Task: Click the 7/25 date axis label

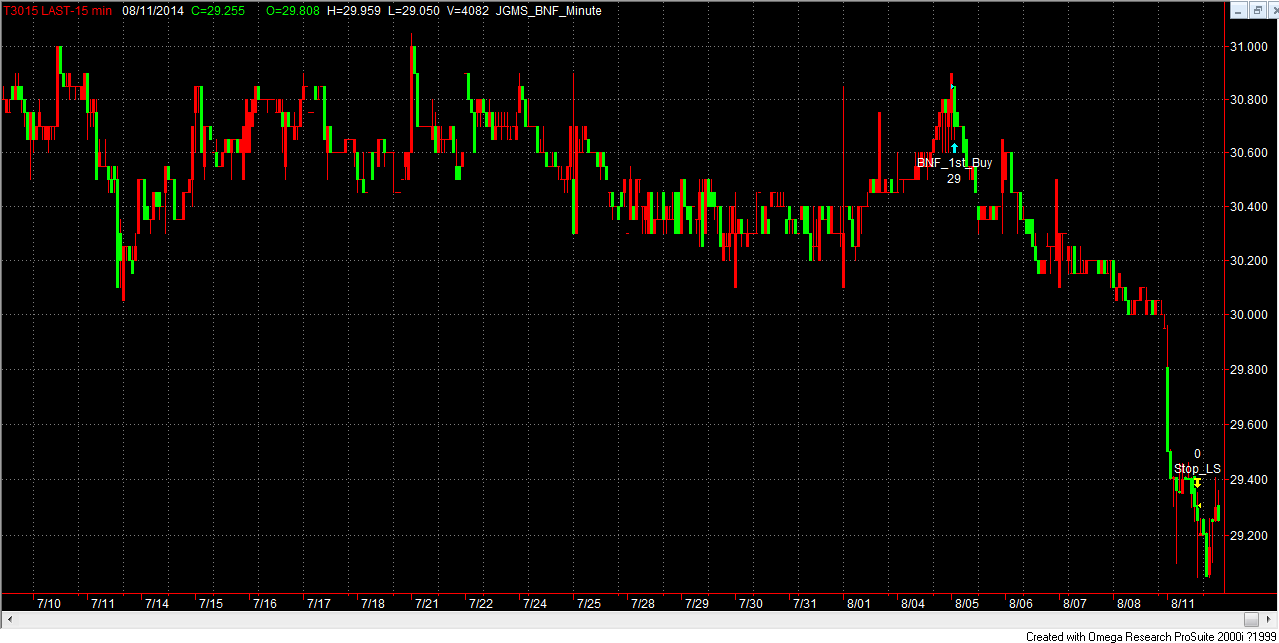Action: click(x=589, y=603)
